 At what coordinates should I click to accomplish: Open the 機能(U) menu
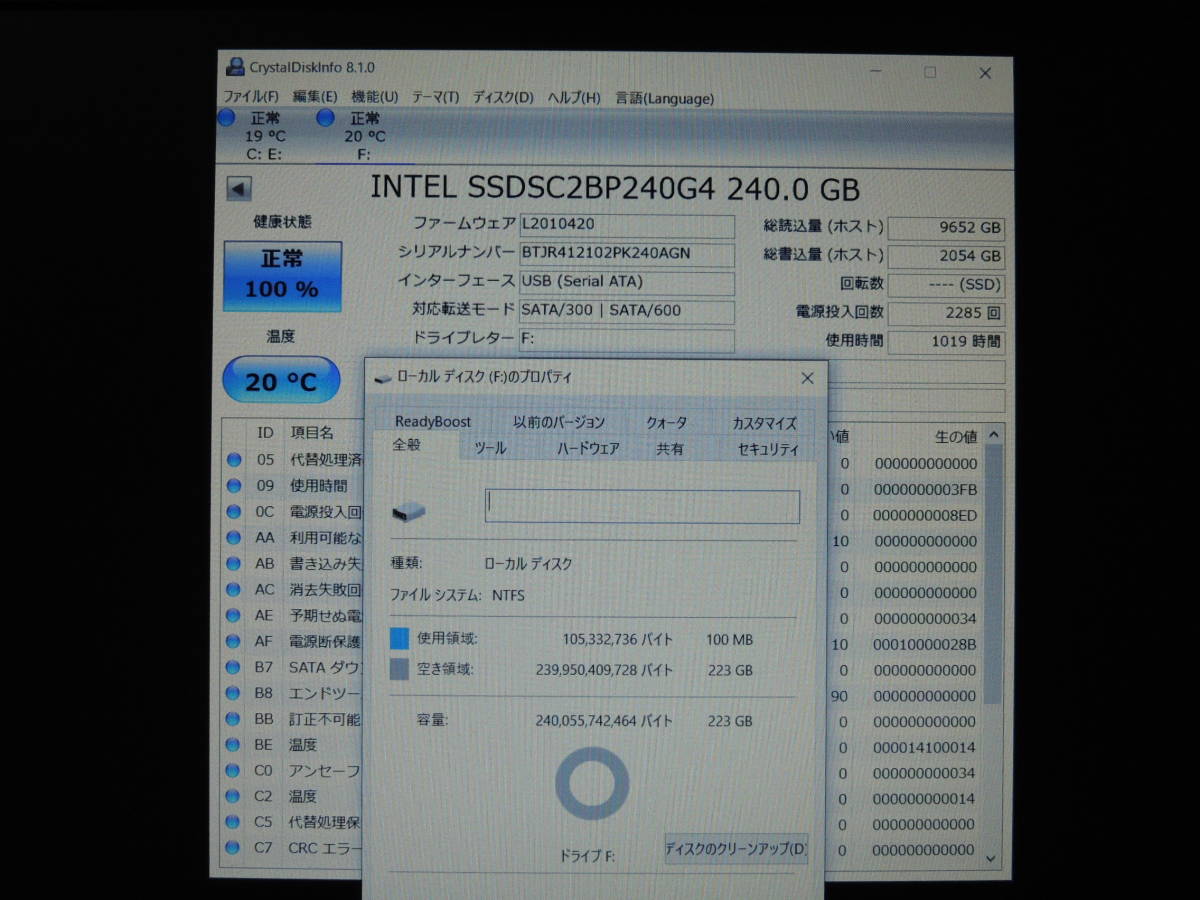(x=374, y=97)
